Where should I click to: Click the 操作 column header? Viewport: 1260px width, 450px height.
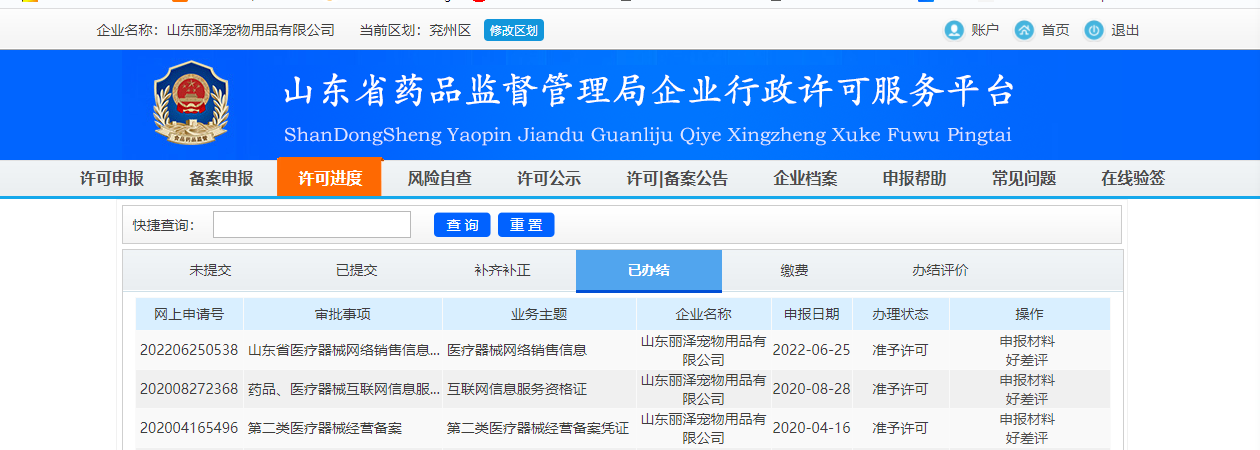click(x=1029, y=314)
